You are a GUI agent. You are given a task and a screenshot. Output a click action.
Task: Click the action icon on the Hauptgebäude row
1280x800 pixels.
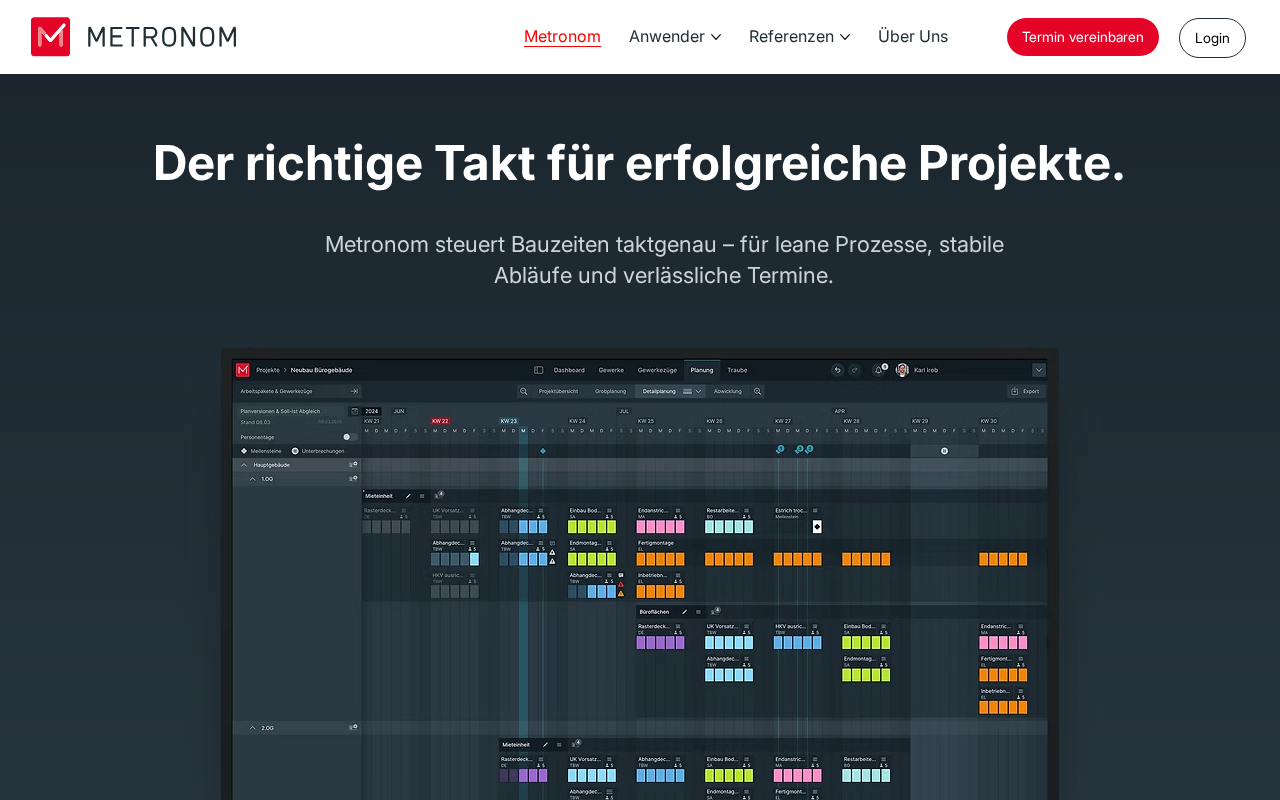coord(353,465)
